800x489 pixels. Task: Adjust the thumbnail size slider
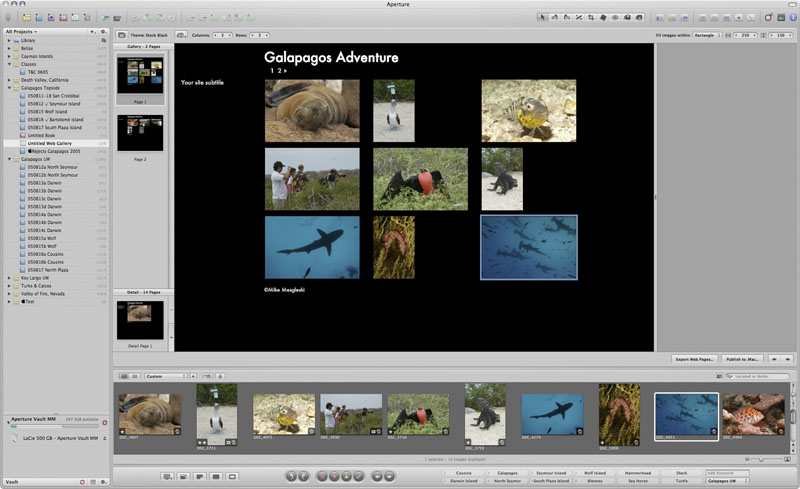760,459
